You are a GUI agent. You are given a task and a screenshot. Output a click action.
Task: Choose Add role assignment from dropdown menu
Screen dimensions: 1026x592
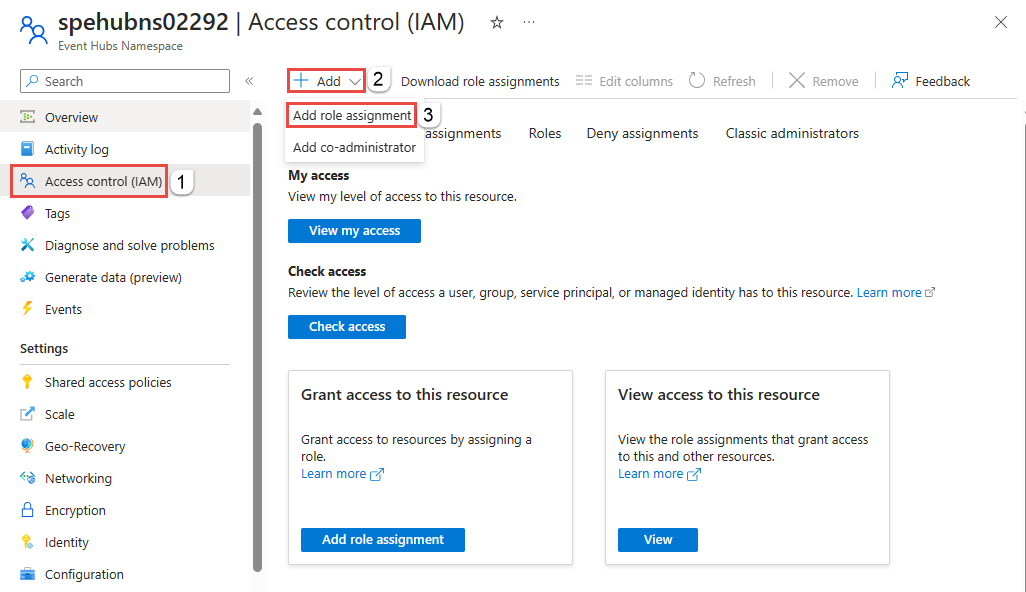352,115
